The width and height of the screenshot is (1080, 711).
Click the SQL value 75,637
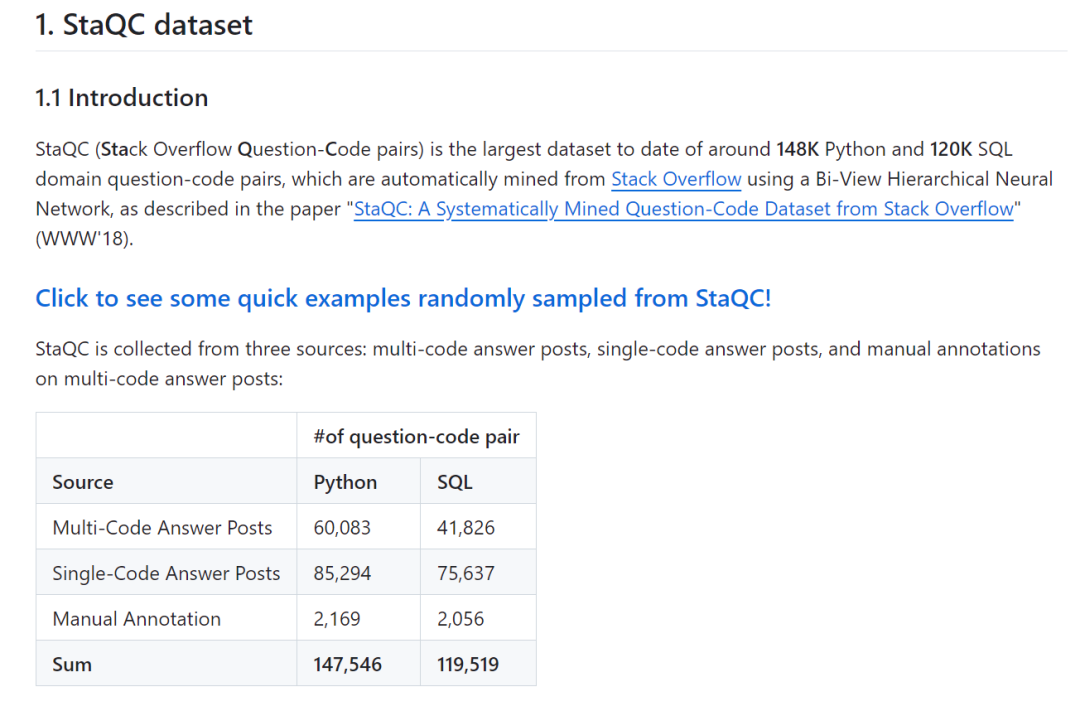pyautogui.click(x=466, y=573)
